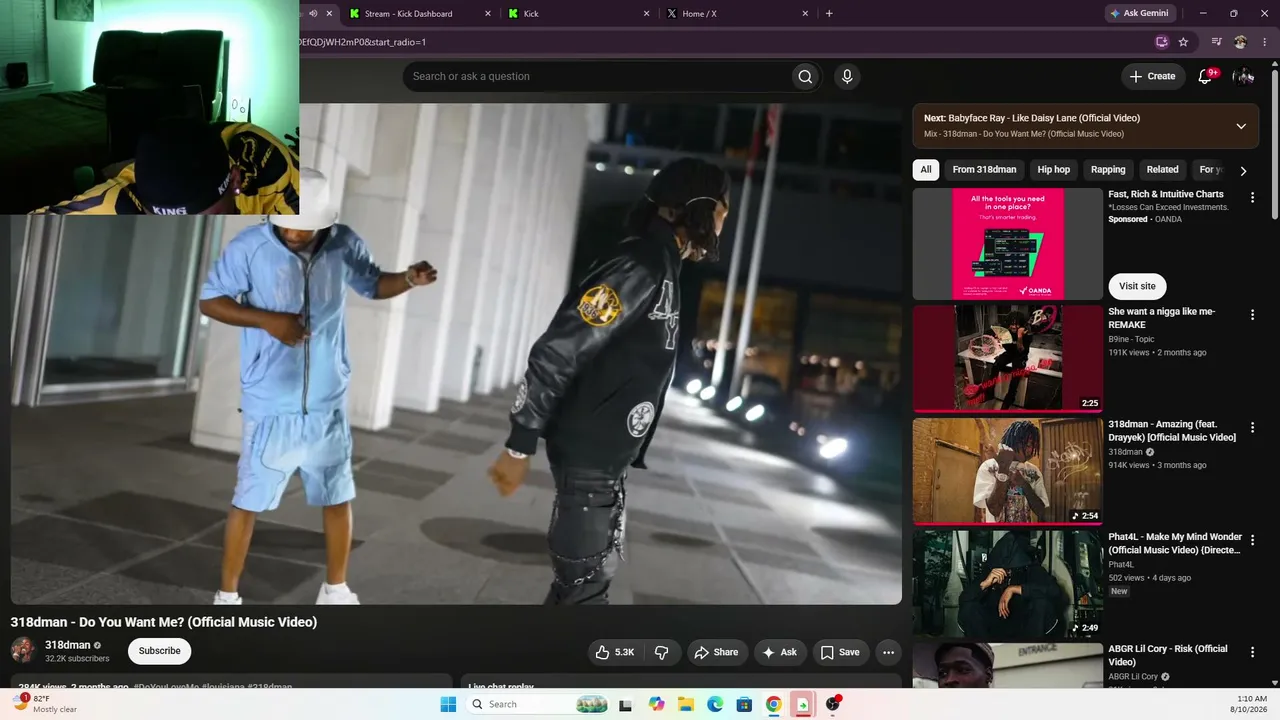Click the Ask Gemini button
Viewport: 1280px width, 720px height.
pos(1139,14)
